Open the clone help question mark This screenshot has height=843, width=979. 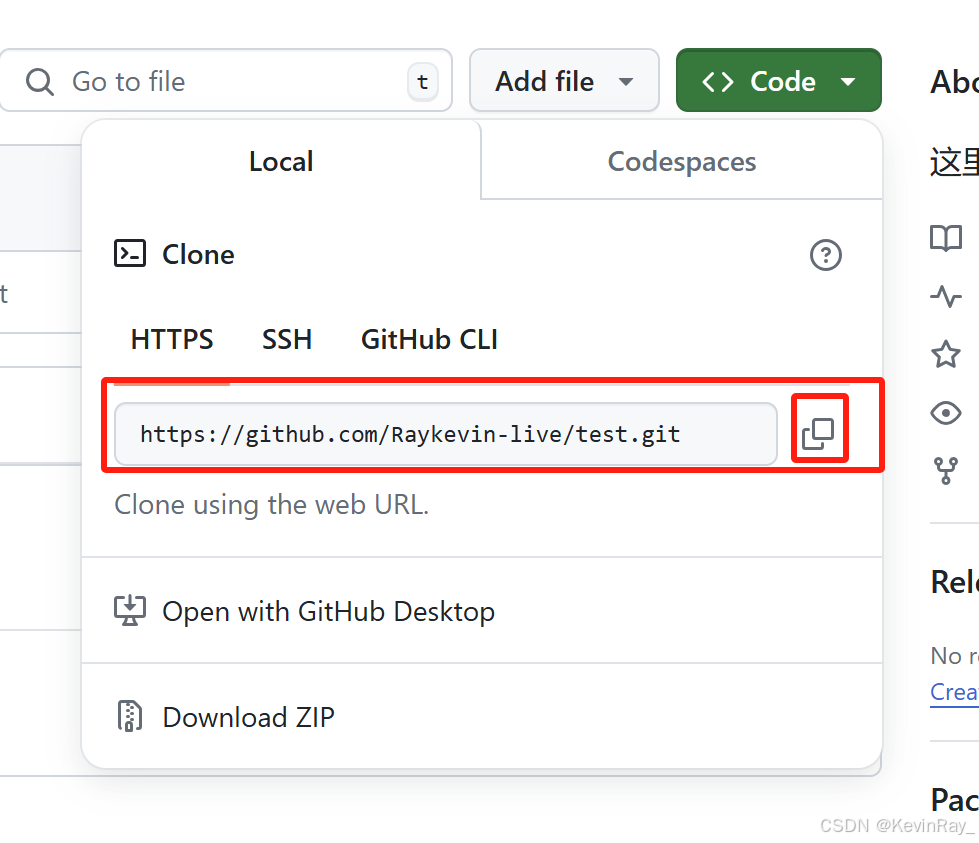(x=825, y=255)
